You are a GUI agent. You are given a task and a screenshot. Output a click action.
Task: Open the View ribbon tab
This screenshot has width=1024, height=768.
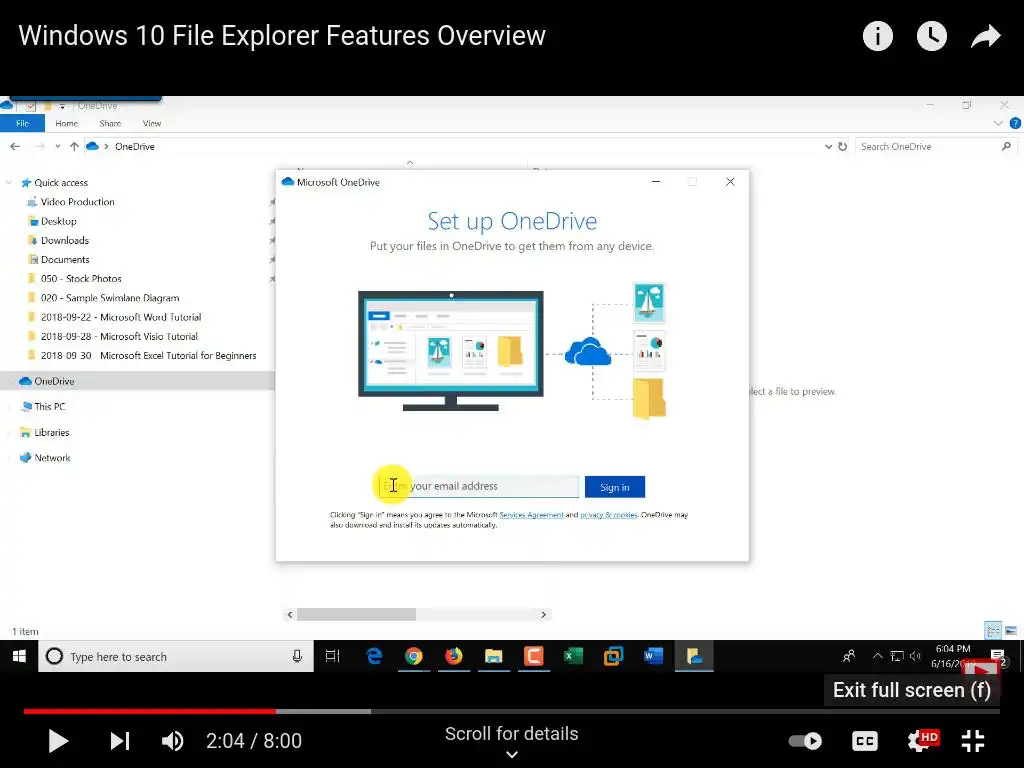pyautogui.click(x=152, y=123)
